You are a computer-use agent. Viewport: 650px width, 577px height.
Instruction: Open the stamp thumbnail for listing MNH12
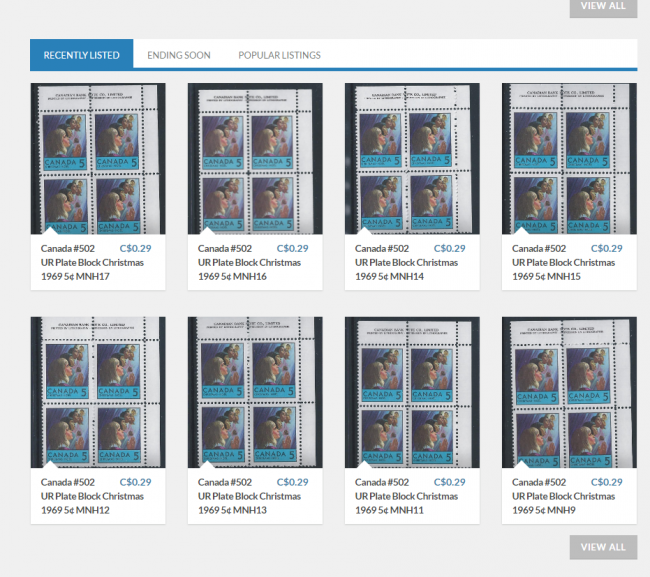coord(98,393)
